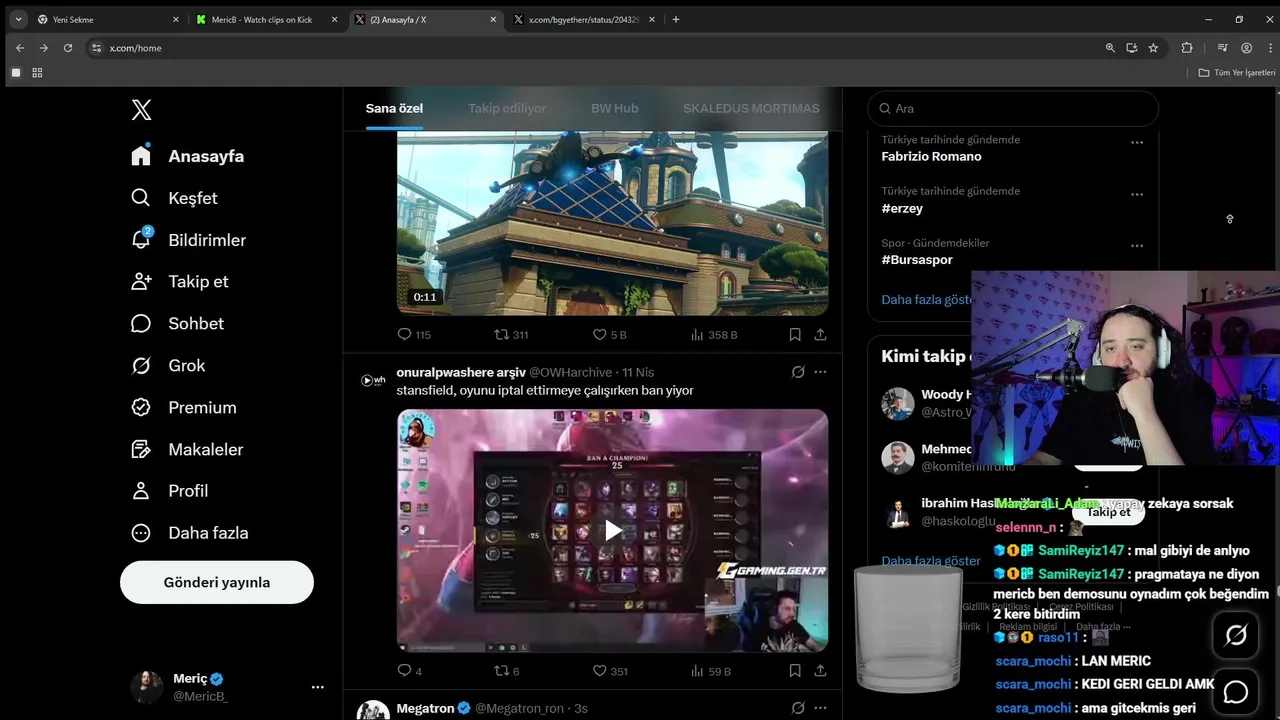Open Bildirimler notifications

click(x=188, y=240)
